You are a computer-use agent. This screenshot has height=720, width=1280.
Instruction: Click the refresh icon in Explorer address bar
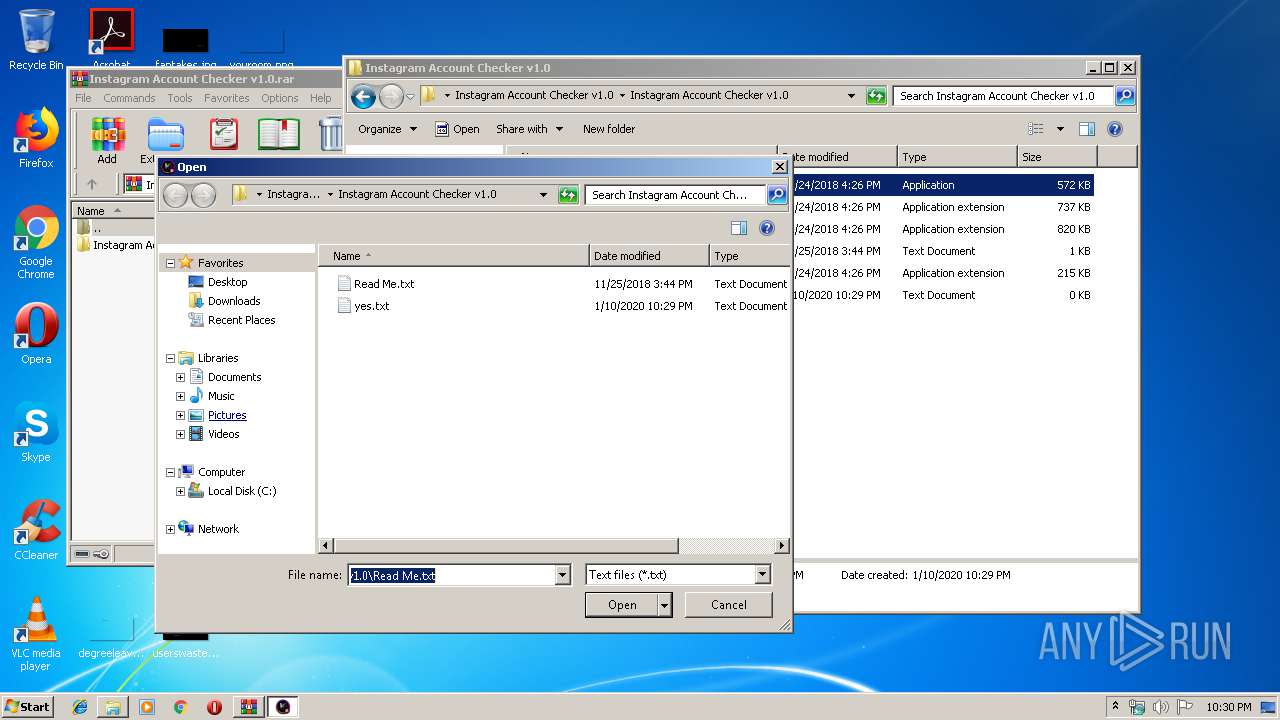876,96
